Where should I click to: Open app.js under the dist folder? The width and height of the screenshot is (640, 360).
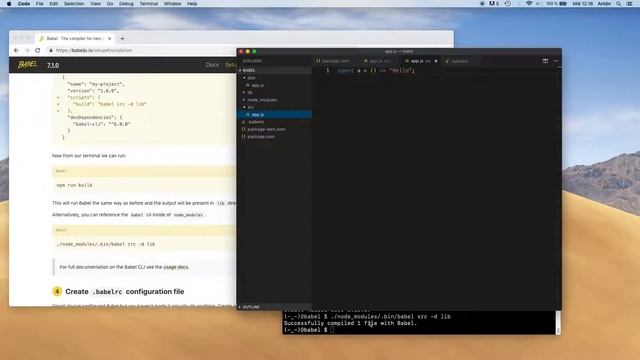274,85
